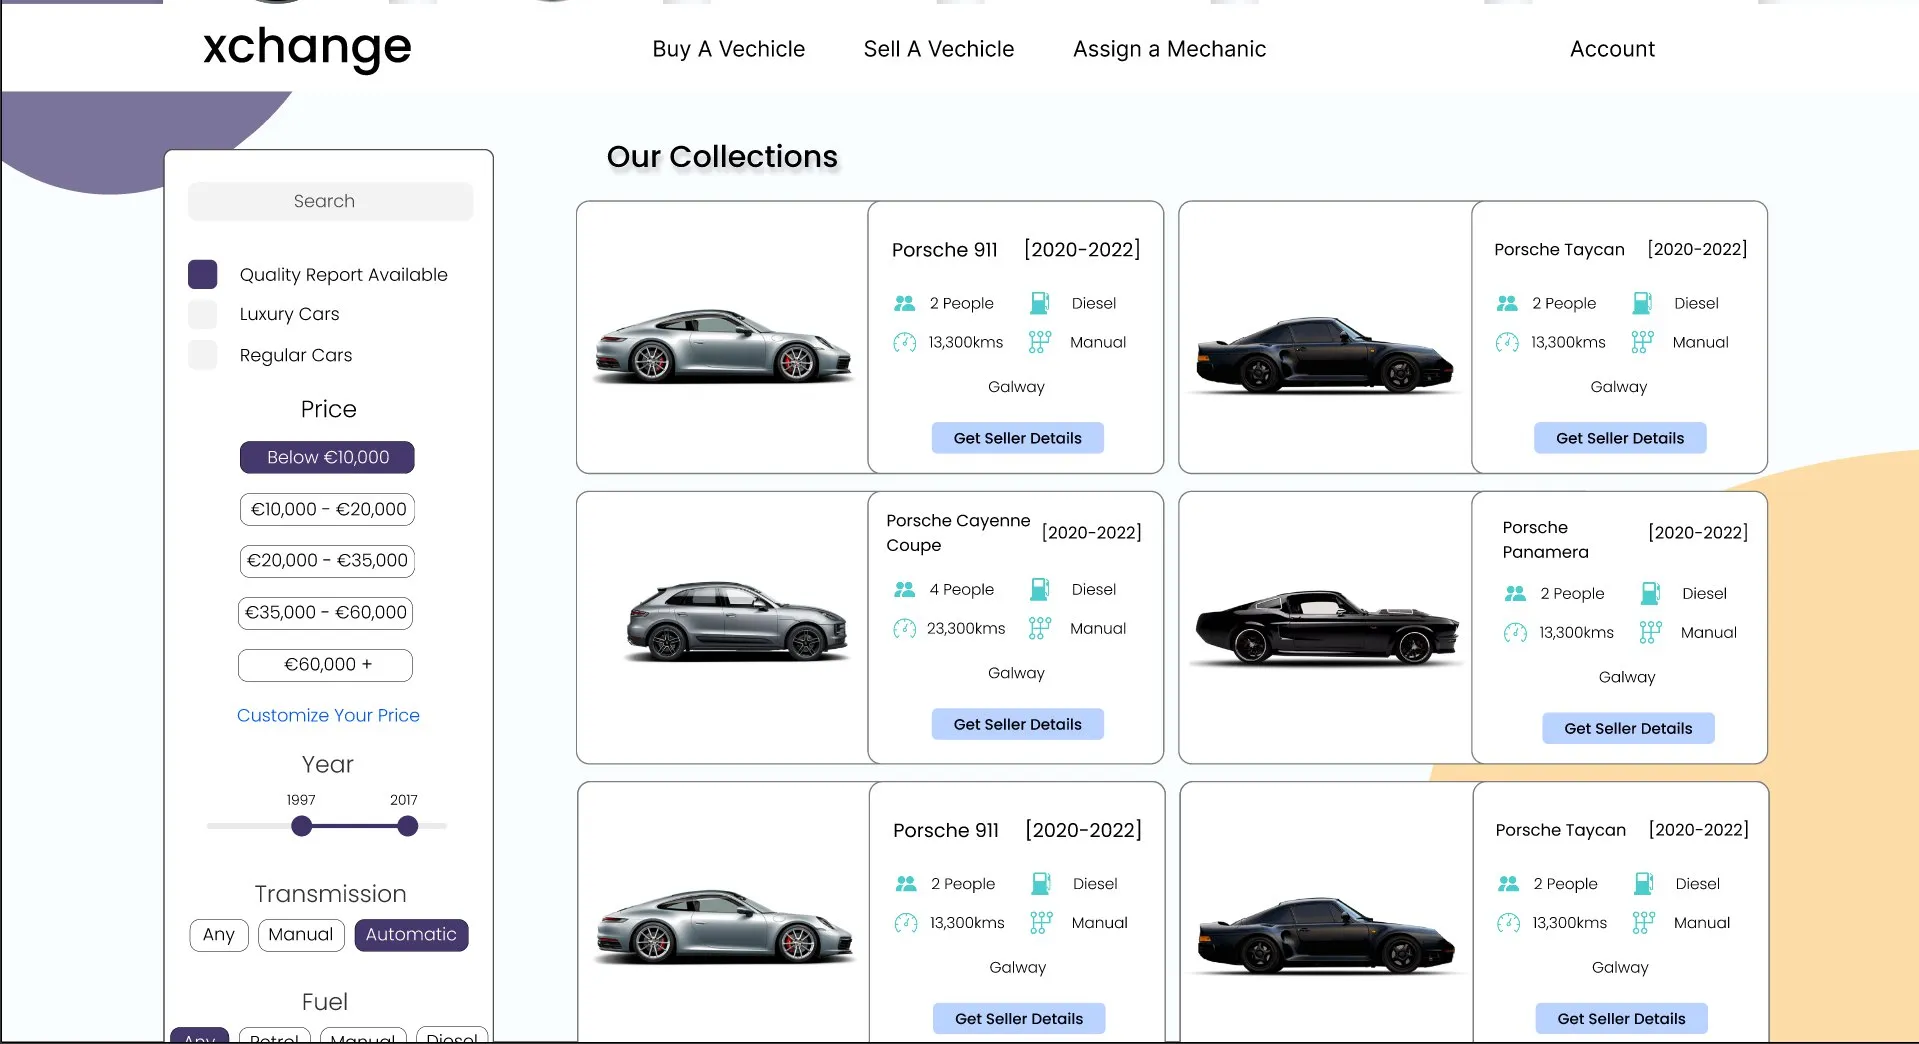Get Seller Details for top-row Porsche 911
Viewport: 1919px width, 1044px height.
(1017, 438)
